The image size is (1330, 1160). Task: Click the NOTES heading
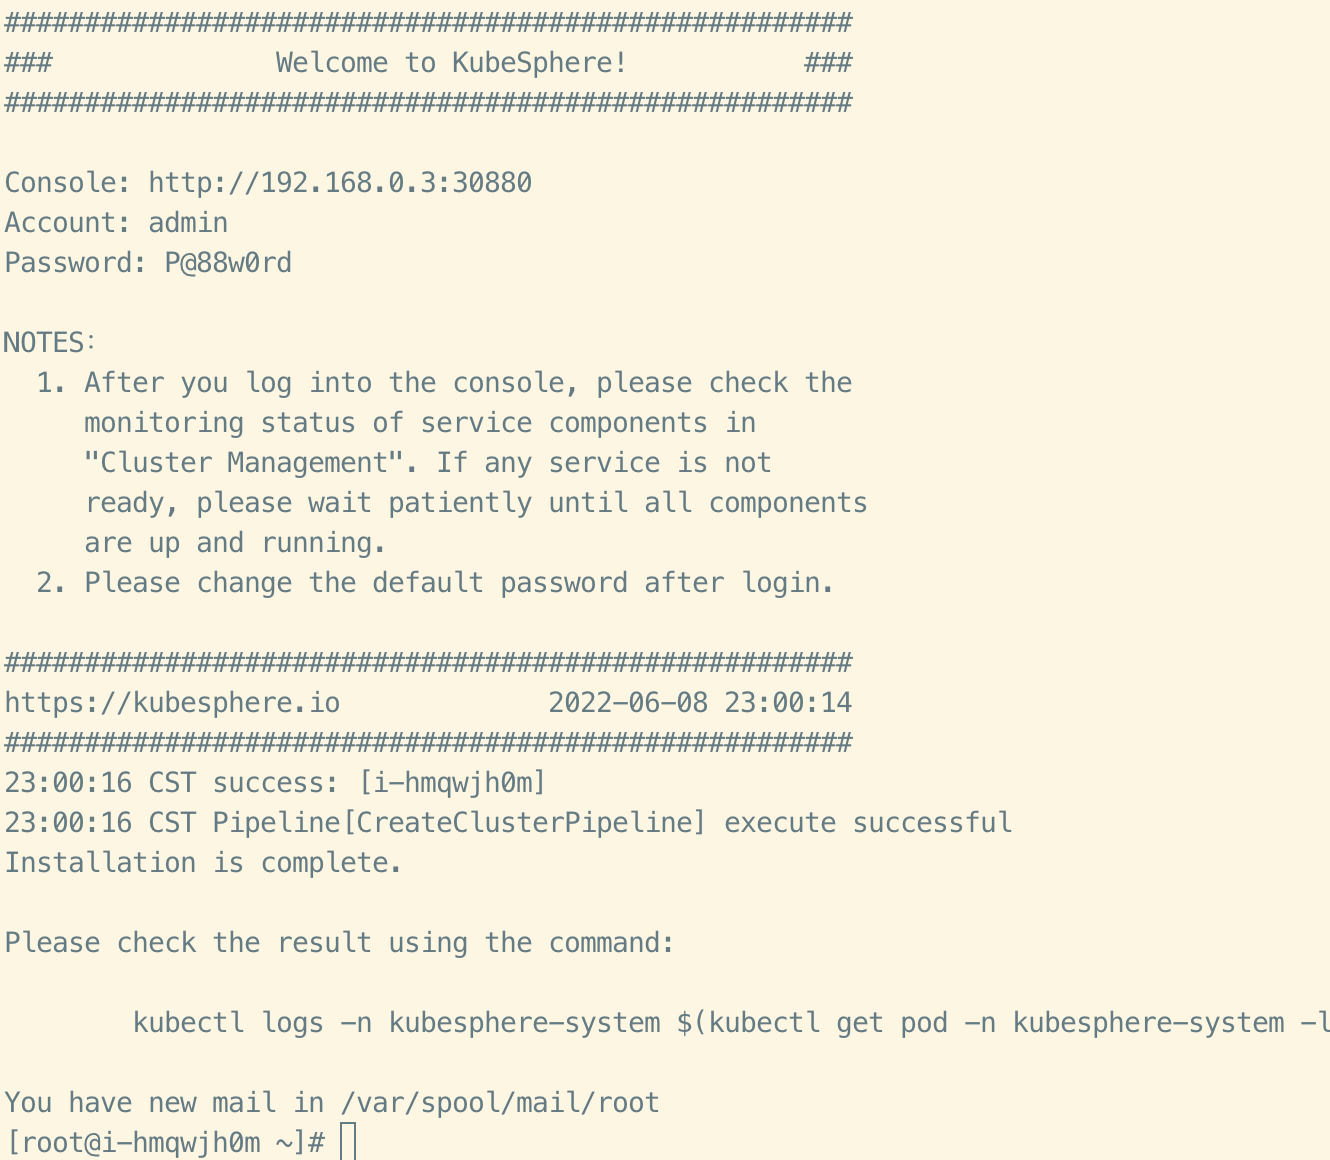50,343
